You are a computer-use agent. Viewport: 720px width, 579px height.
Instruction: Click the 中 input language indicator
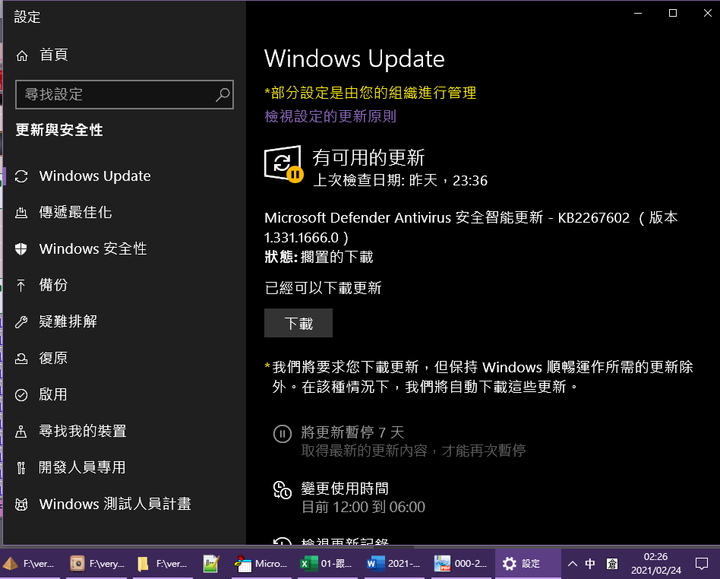tap(590, 563)
